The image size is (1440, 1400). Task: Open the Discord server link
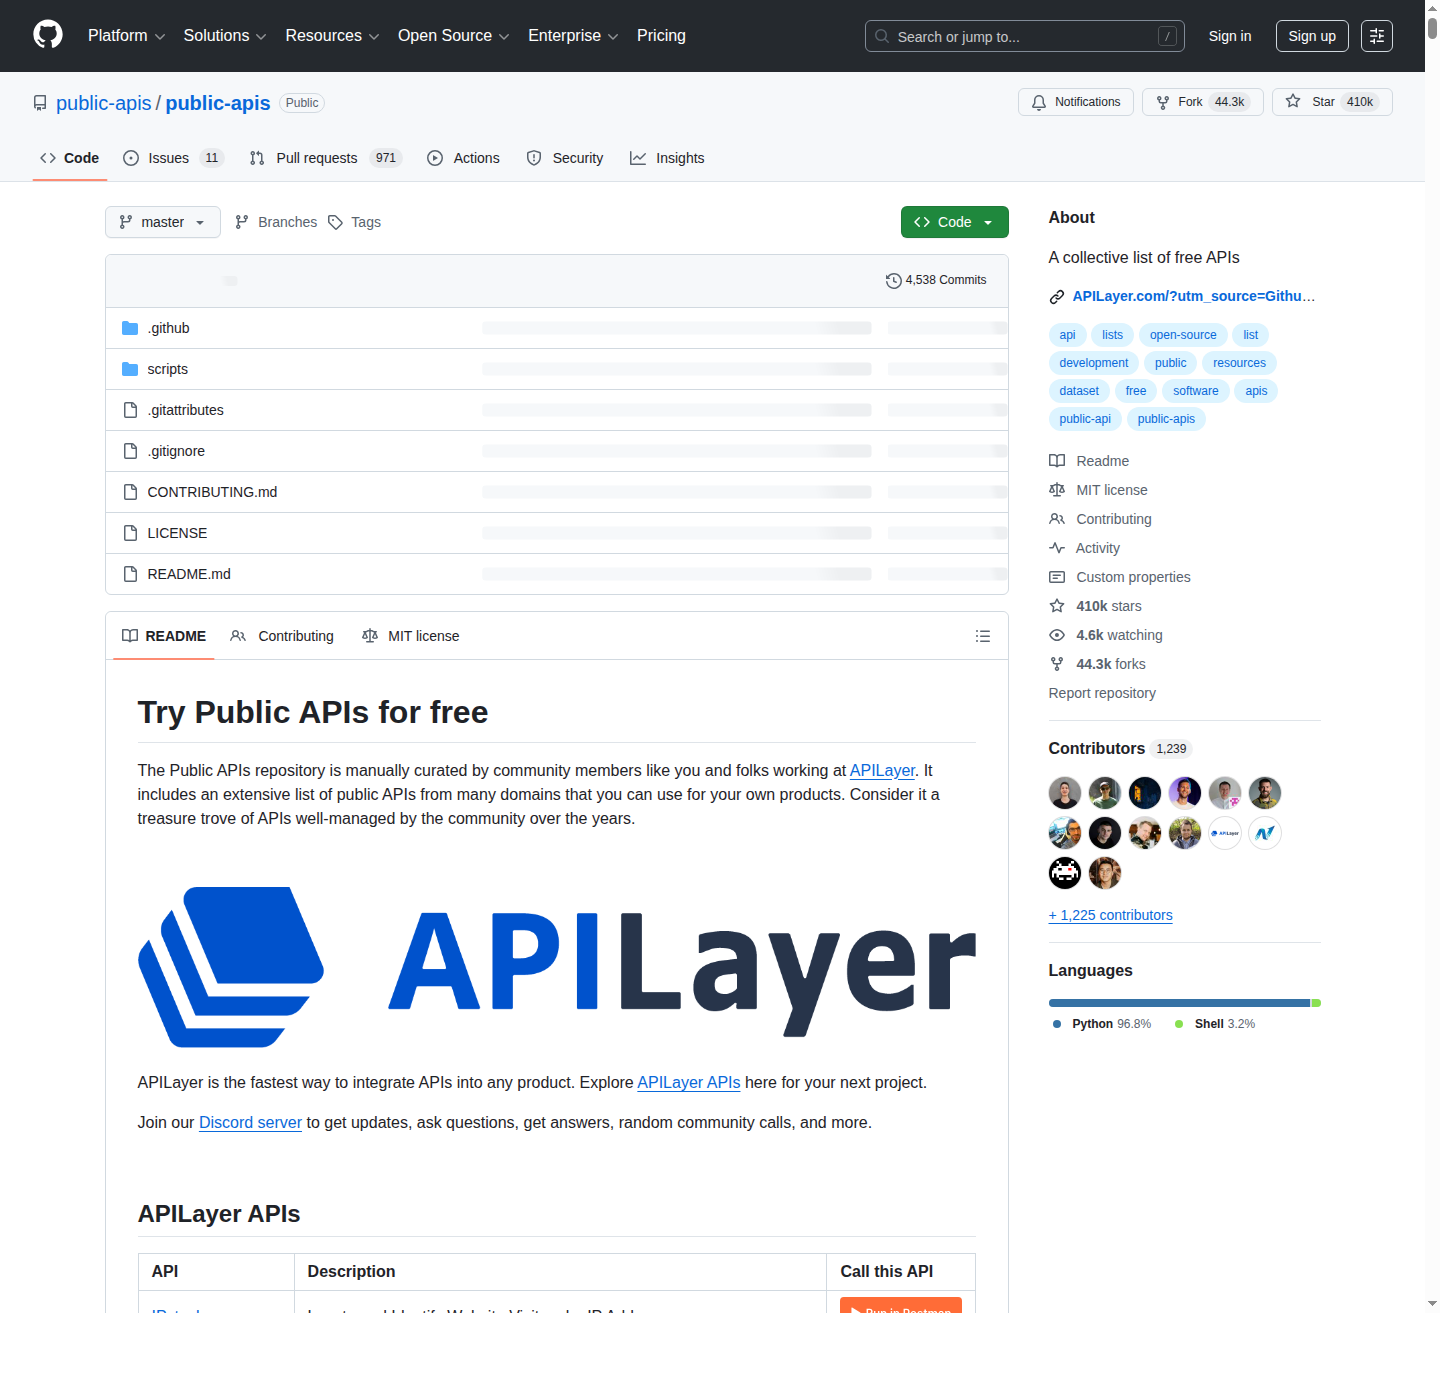tap(250, 1122)
